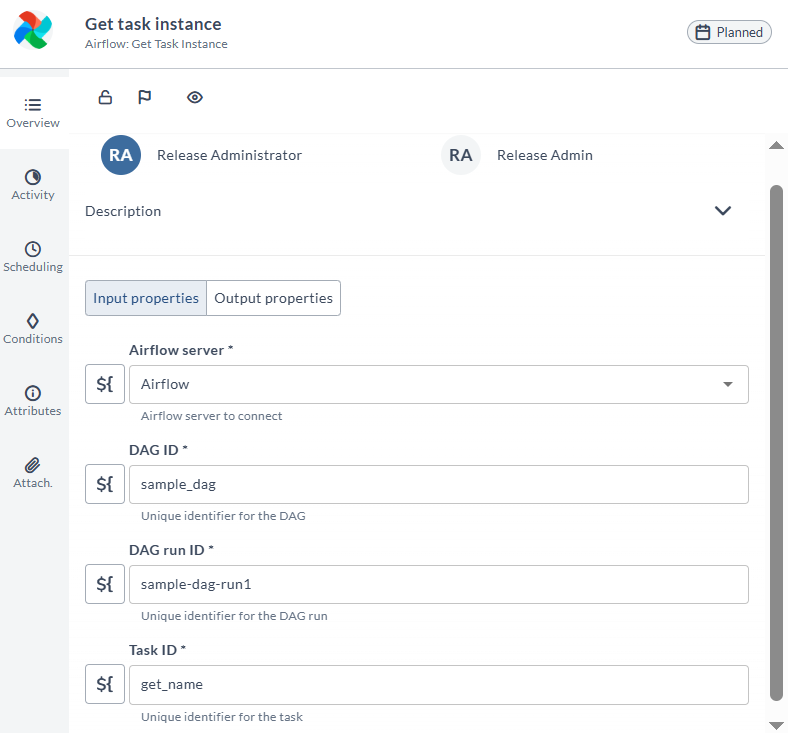
Task: Click the Get task instance title
Action: [153, 24]
